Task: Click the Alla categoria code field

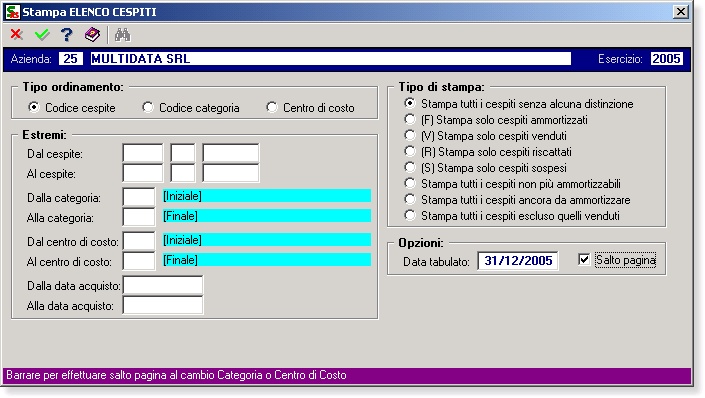Action: (x=139, y=217)
